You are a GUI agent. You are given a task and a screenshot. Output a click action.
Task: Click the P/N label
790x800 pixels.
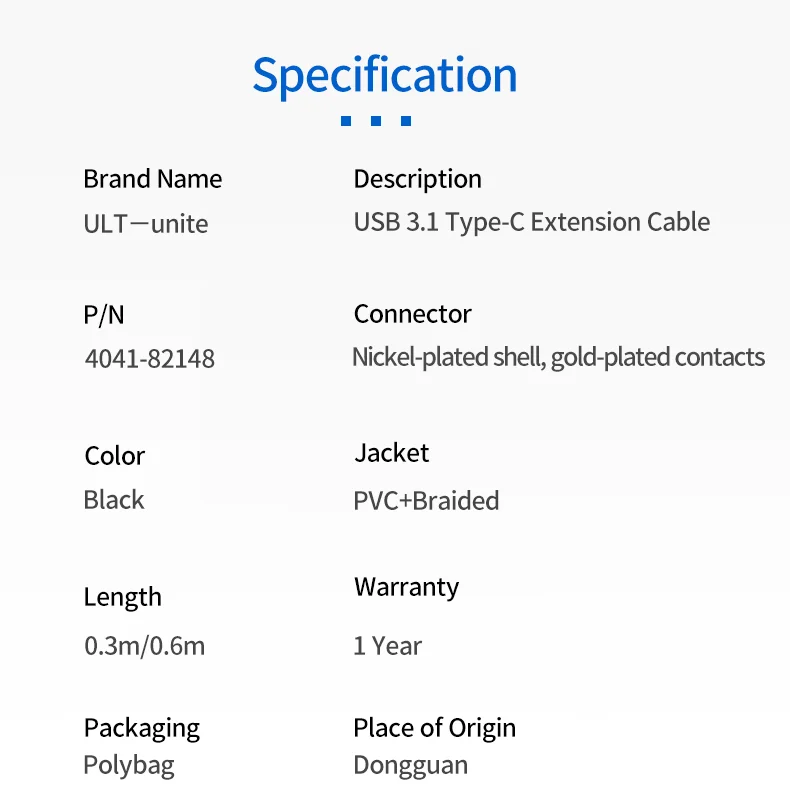[x=104, y=315]
